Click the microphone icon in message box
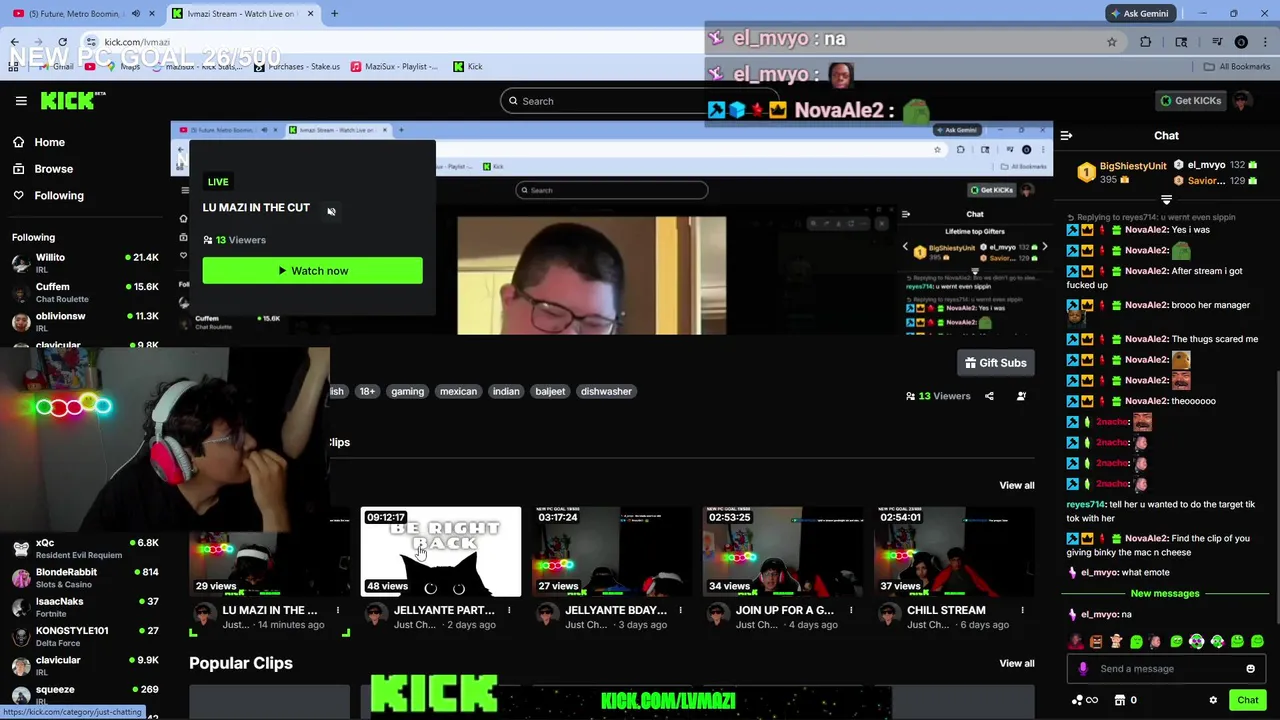 point(1083,669)
